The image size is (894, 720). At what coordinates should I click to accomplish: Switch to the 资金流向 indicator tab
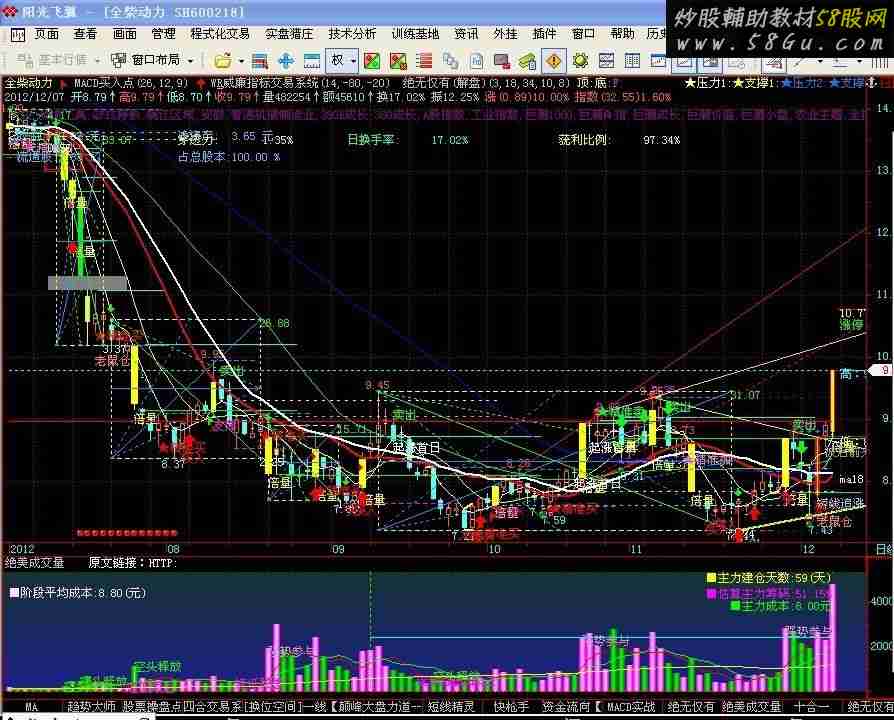click(566, 707)
